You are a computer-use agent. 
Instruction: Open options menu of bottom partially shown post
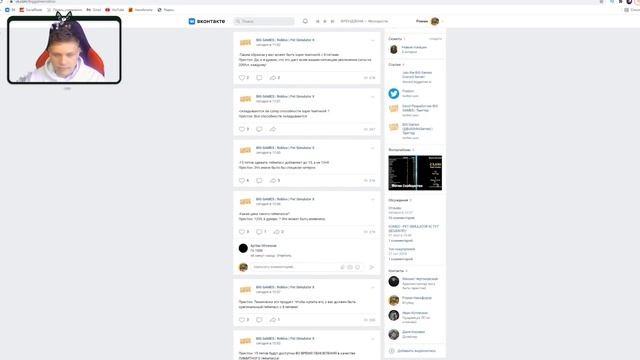pos(372,339)
